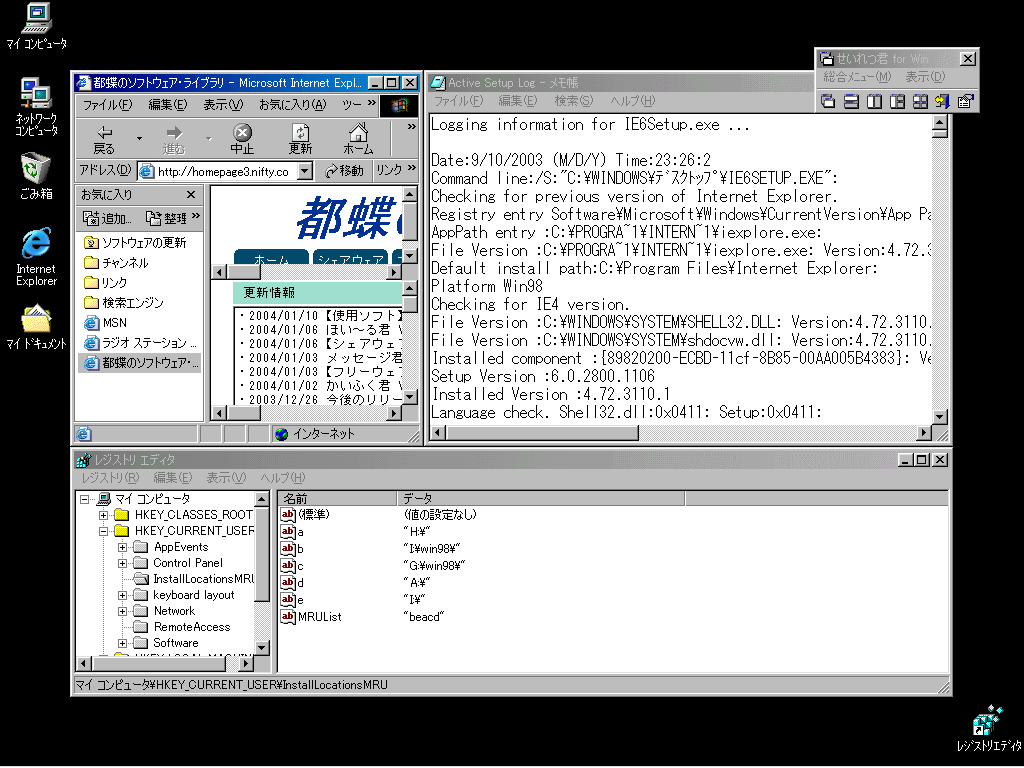
Task: Select the レジストリエディタ shortcut on desktop
Action: click(989, 728)
